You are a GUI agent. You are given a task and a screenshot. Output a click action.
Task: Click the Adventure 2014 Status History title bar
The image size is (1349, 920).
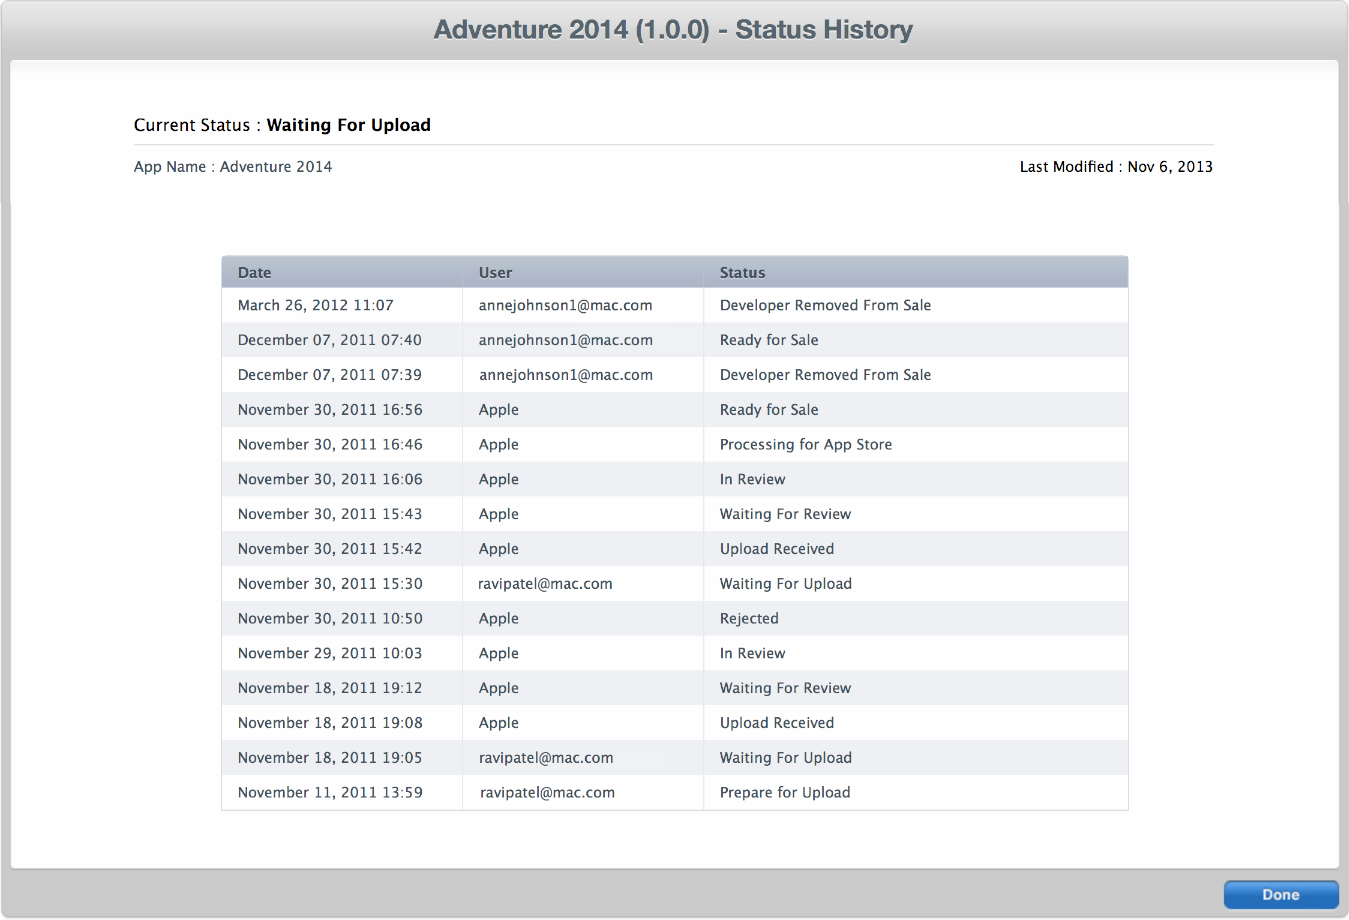(x=674, y=29)
